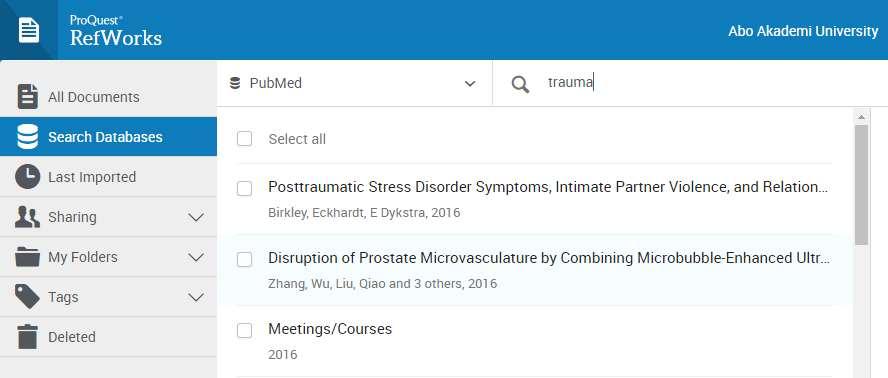This screenshot has width=888, height=378.
Task: Open the Deleted trash can icon
Action: tap(28, 337)
